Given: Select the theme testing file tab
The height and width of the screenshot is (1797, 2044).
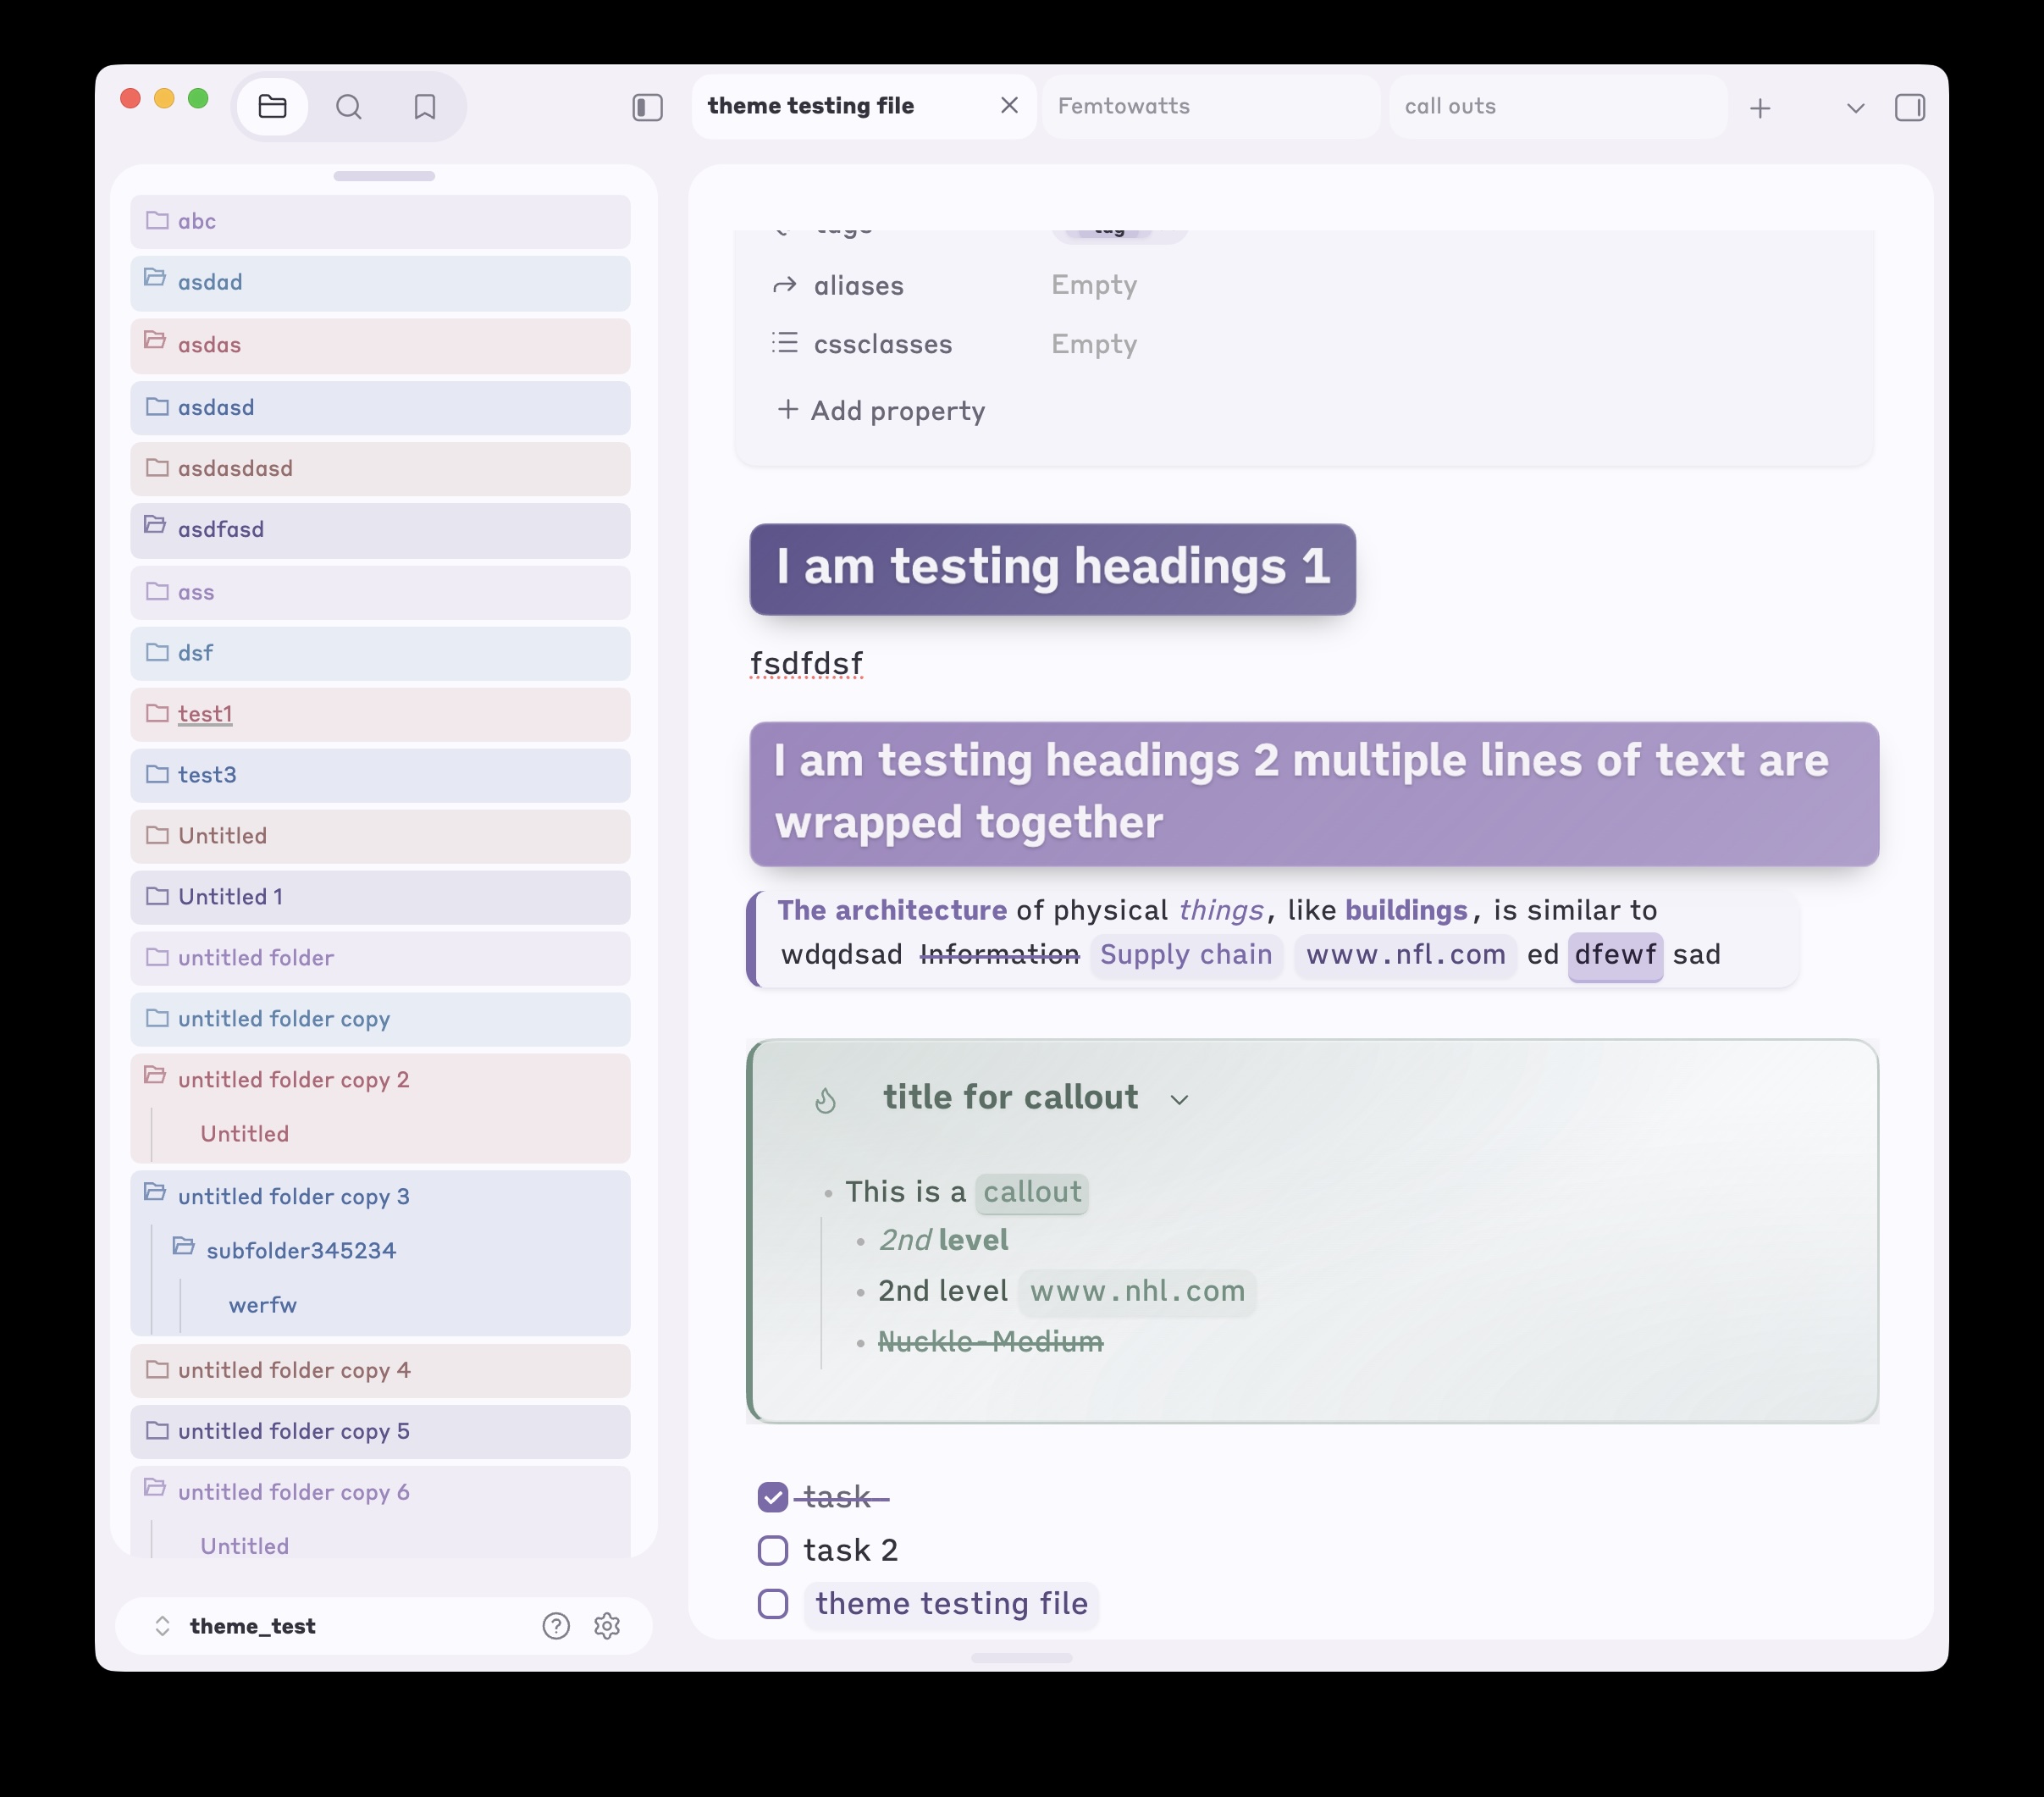Looking at the screenshot, I should tap(863, 106).
